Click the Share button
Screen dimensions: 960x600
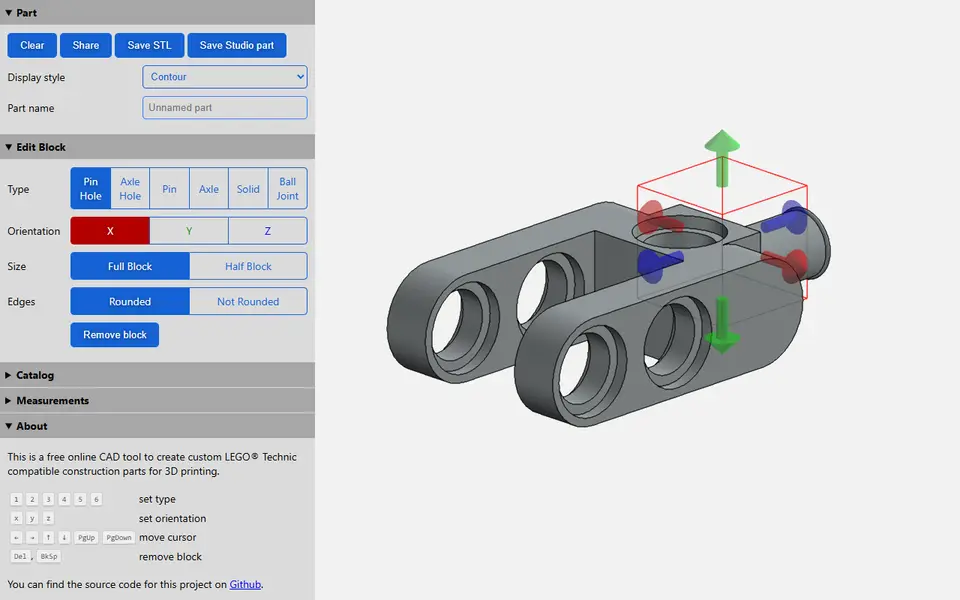coord(86,45)
